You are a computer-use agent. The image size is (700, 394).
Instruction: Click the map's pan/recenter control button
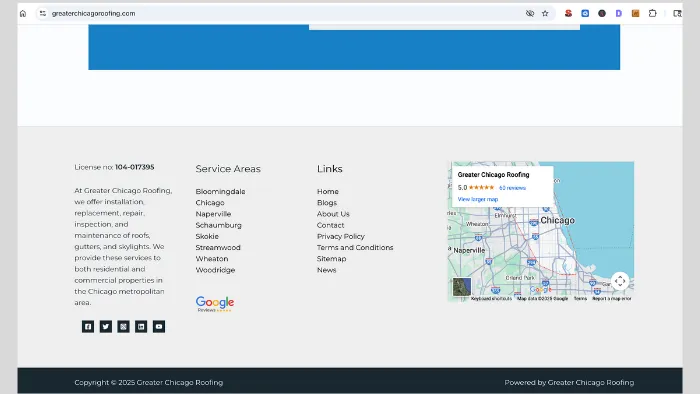tap(620, 281)
